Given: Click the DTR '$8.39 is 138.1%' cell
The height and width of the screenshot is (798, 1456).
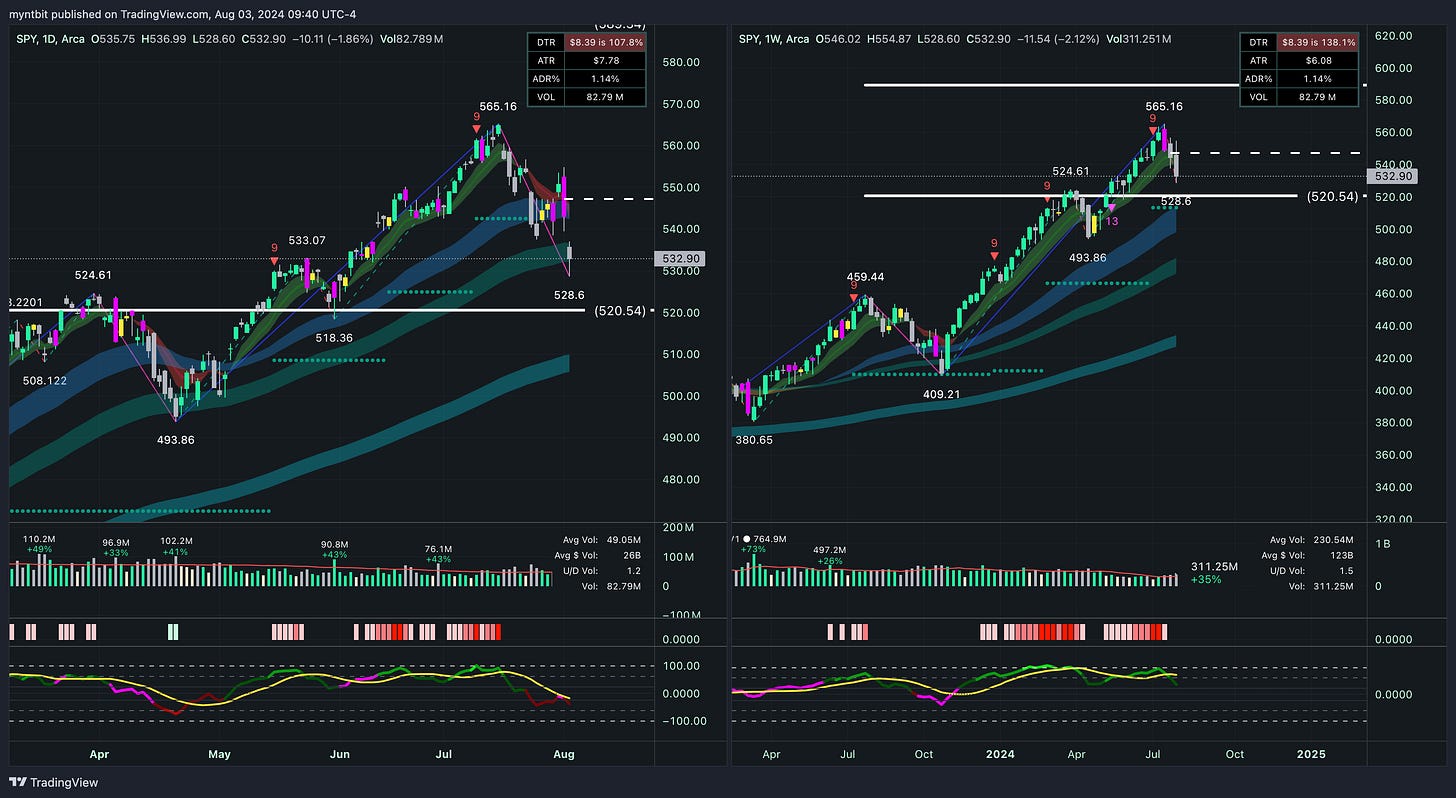Looking at the screenshot, I should [1319, 42].
